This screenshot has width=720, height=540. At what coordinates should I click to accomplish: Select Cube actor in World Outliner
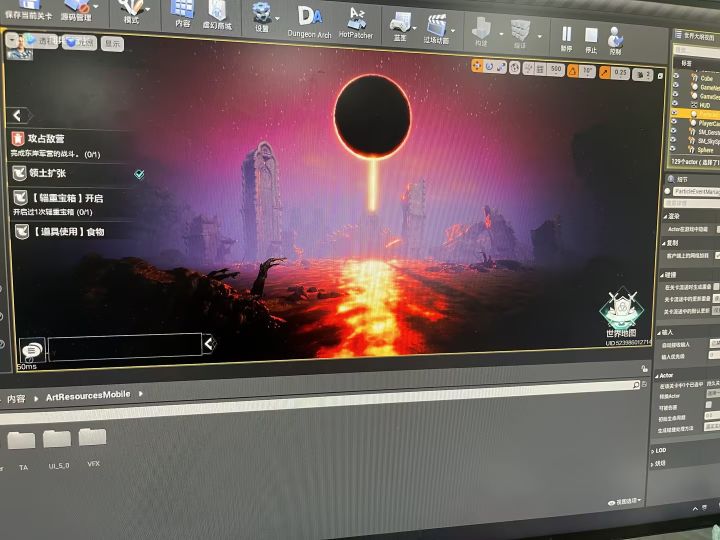[706, 78]
